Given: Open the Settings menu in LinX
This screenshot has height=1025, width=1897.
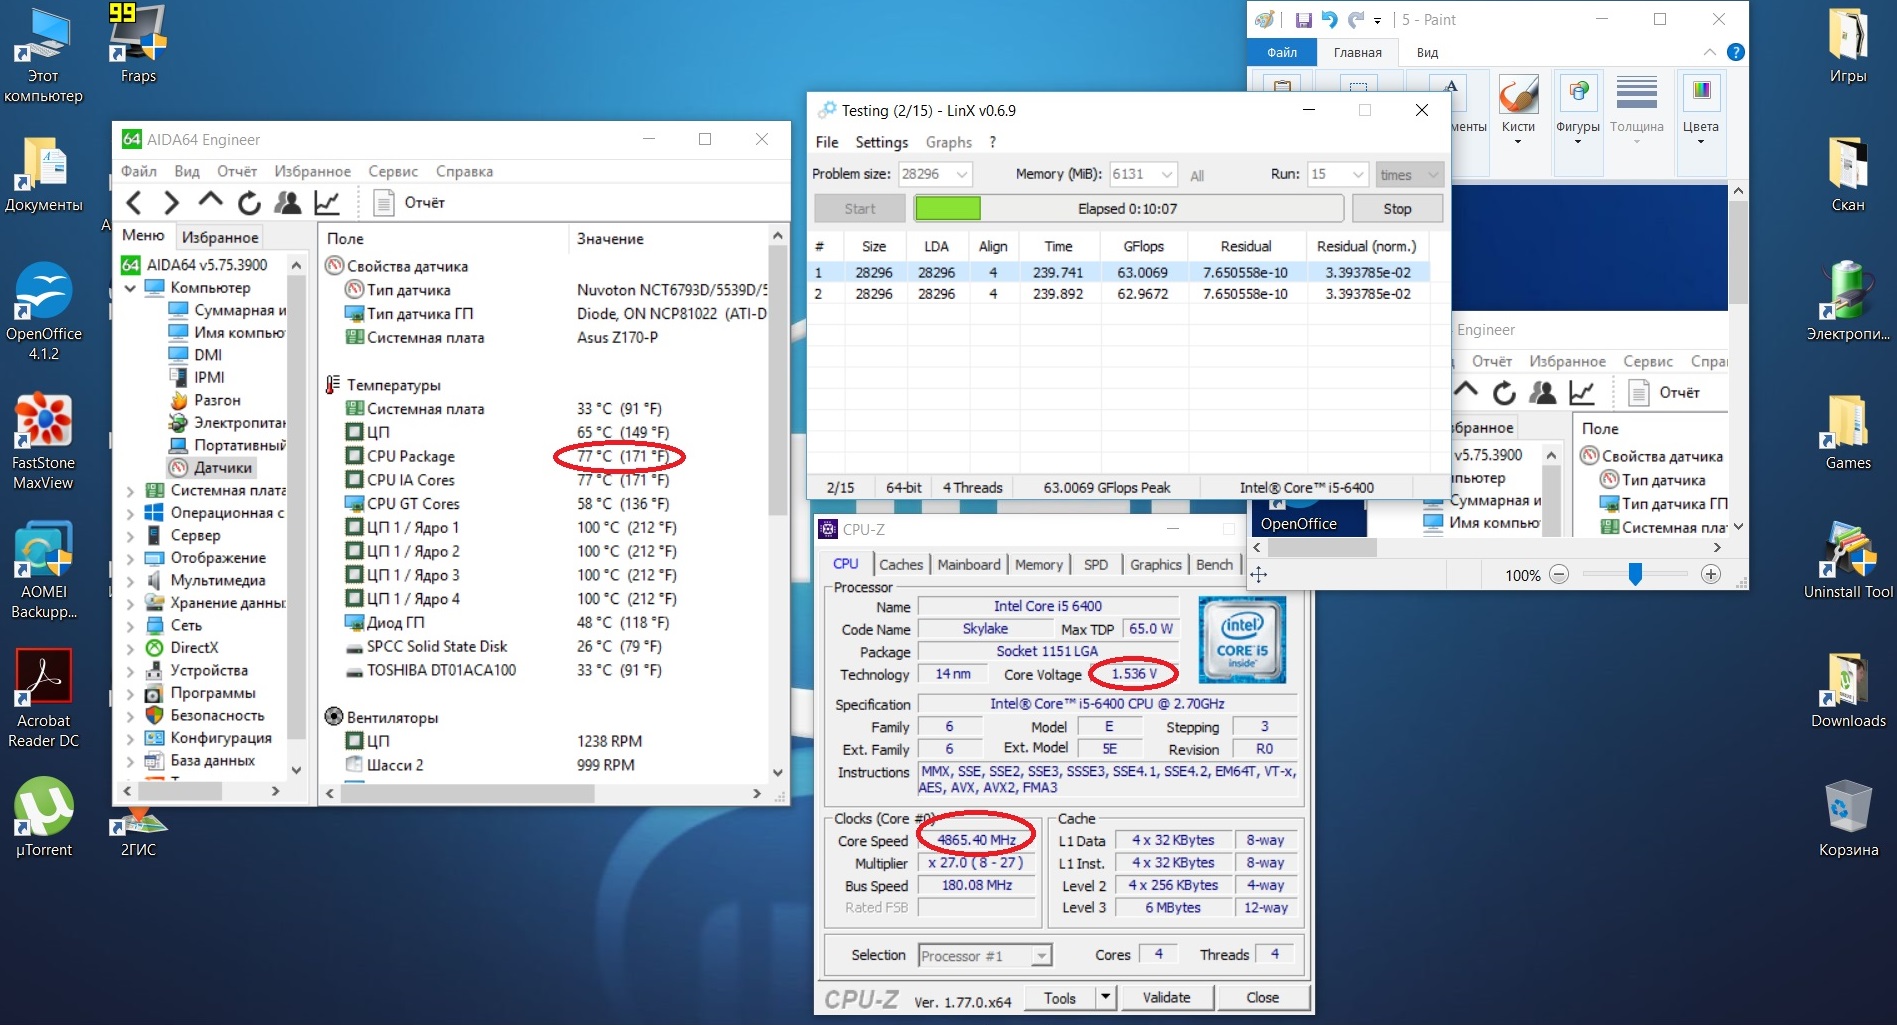Looking at the screenshot, I should click(x=881, y=142).
